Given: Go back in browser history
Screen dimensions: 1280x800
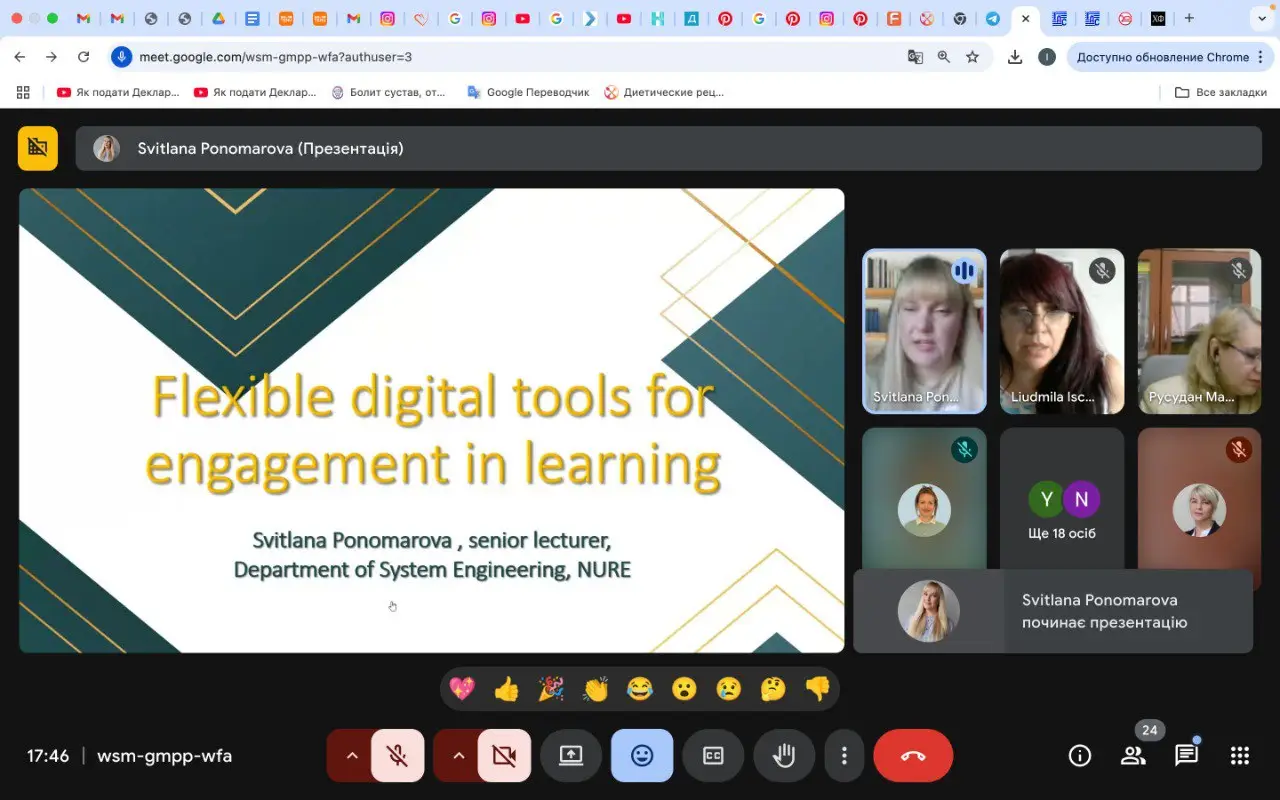Looking at the screenshot, I should coord(20,57).
